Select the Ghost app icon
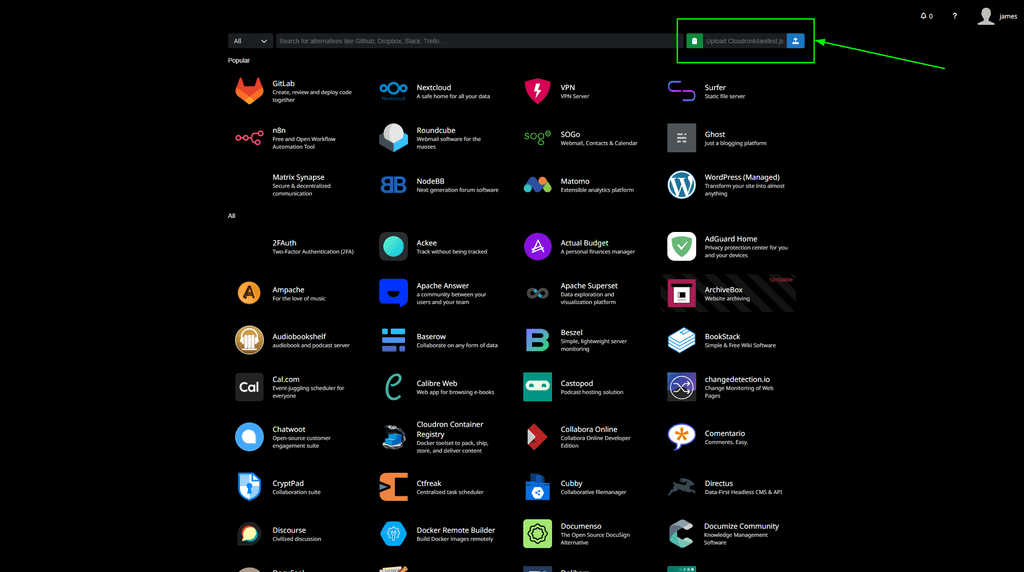1024x572 pixels. (x=681, y=138)
